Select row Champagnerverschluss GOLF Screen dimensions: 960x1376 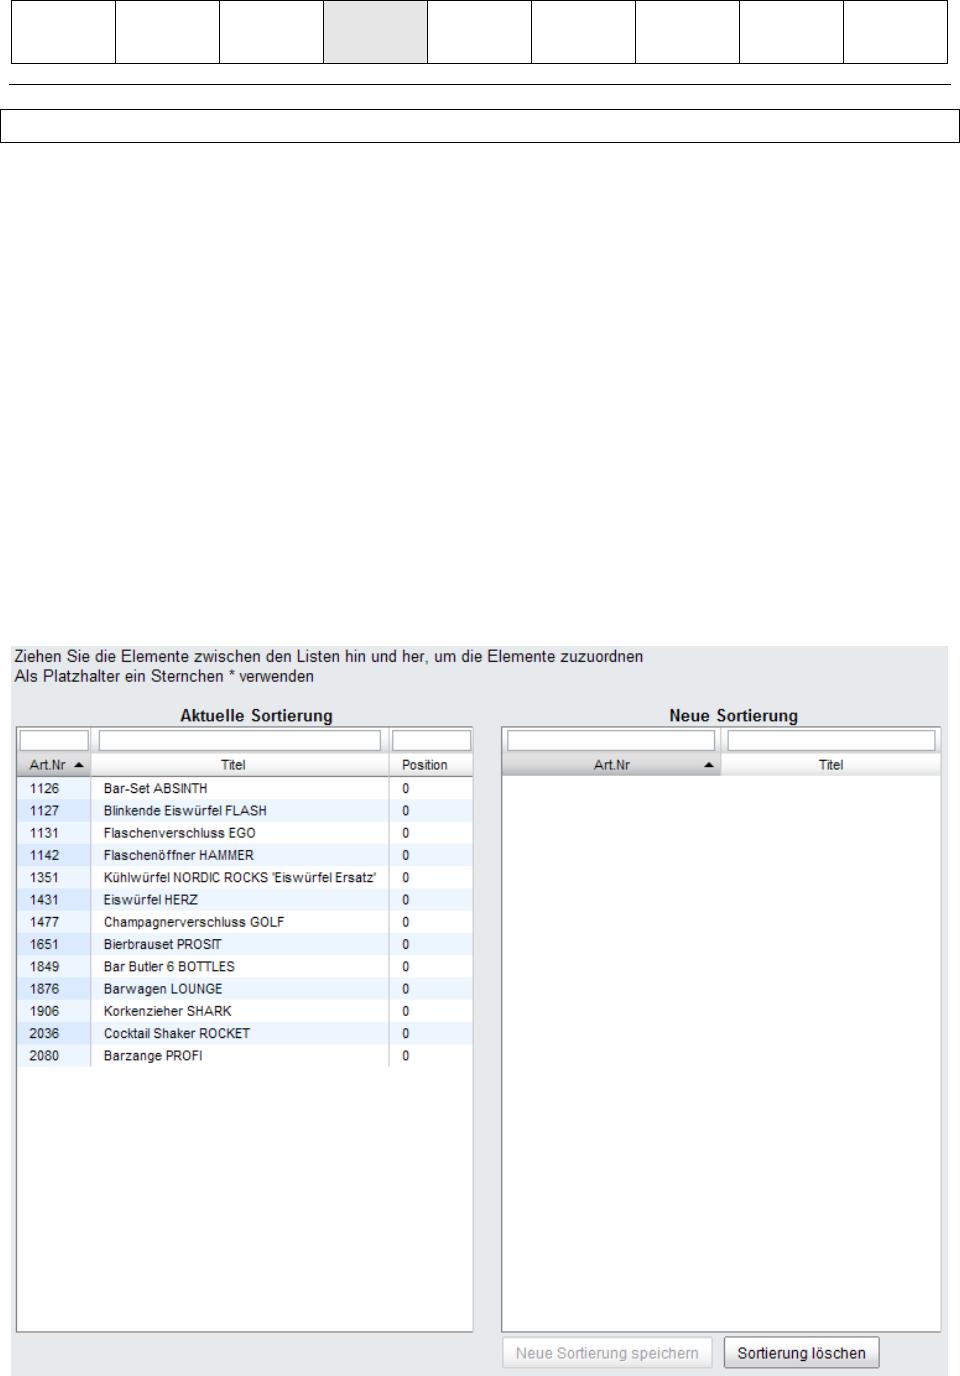coord(245,922)
